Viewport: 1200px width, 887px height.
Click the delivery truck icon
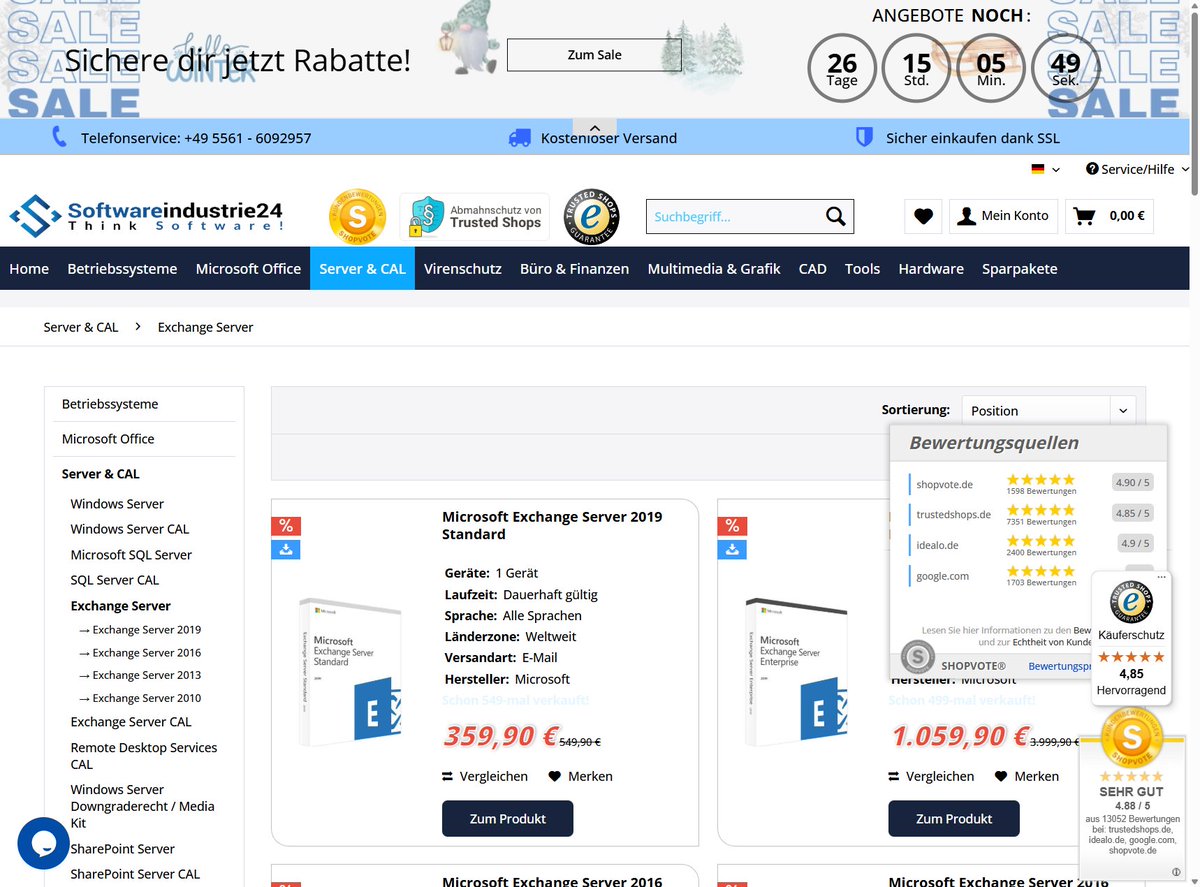(519, 138)
